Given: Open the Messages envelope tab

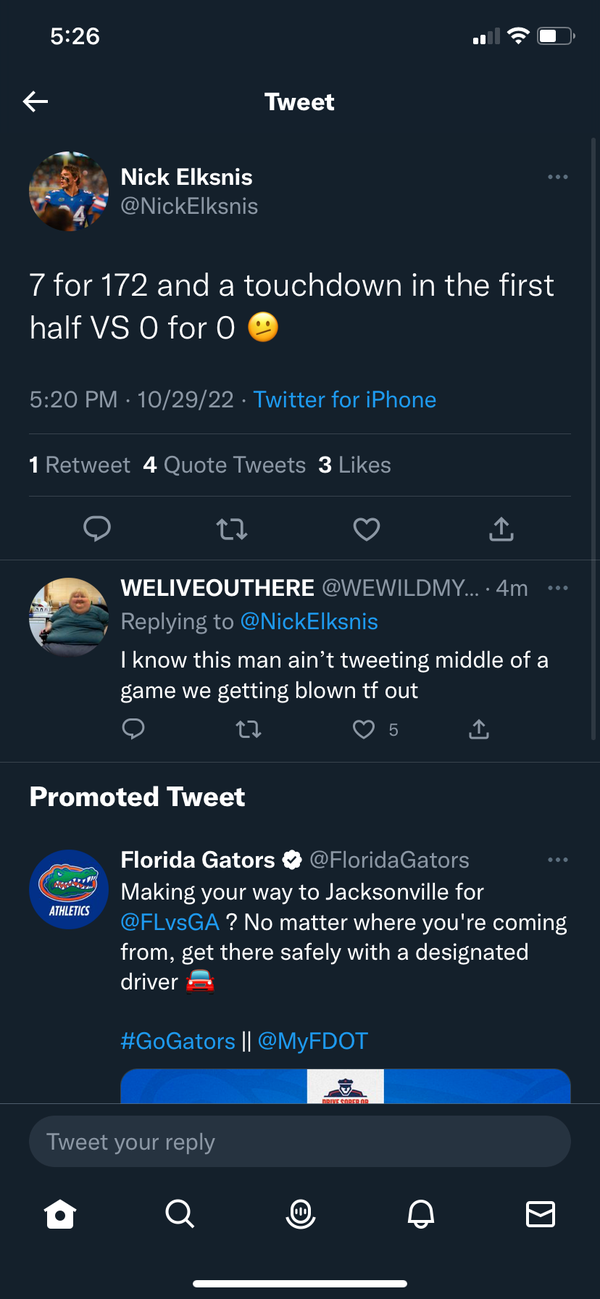Looking at the screenshot, I should coord(540,1214).
